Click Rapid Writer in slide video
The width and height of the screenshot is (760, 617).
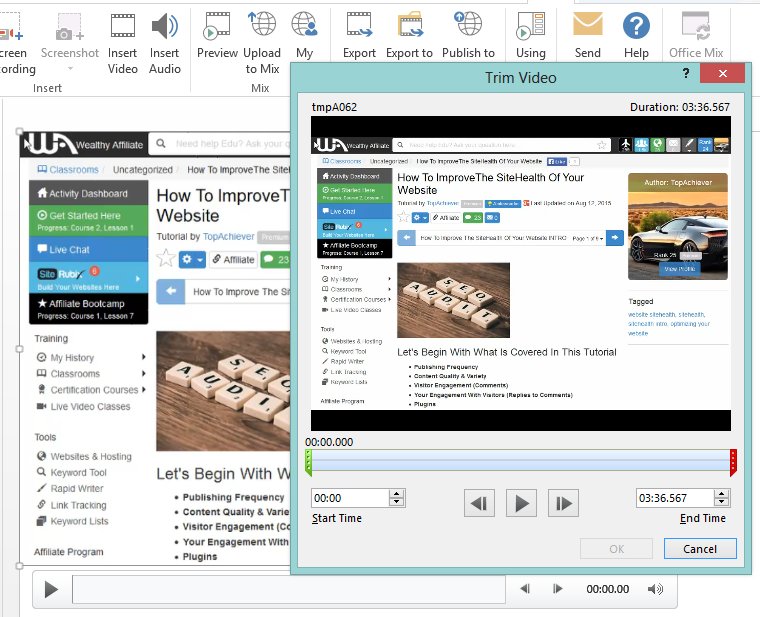pyautogui.click(x=70, y=488)
